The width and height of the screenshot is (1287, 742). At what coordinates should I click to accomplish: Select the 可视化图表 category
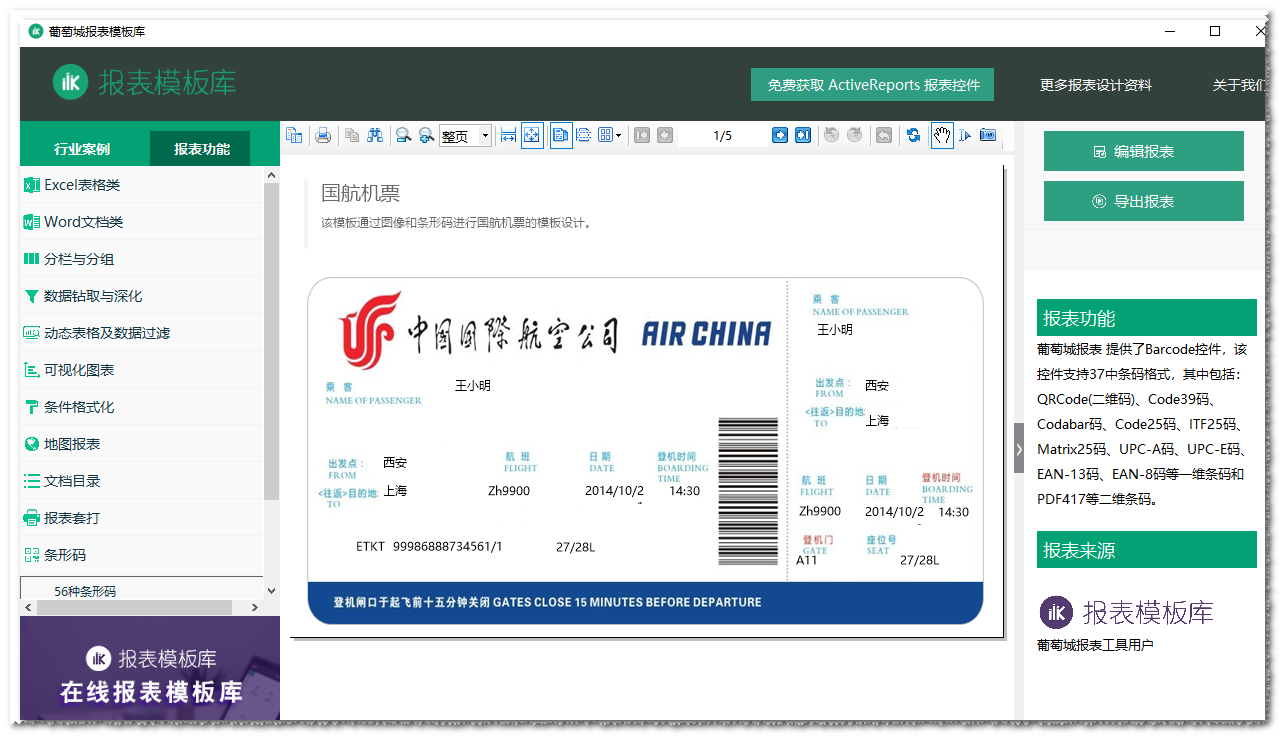click(142, 370)
